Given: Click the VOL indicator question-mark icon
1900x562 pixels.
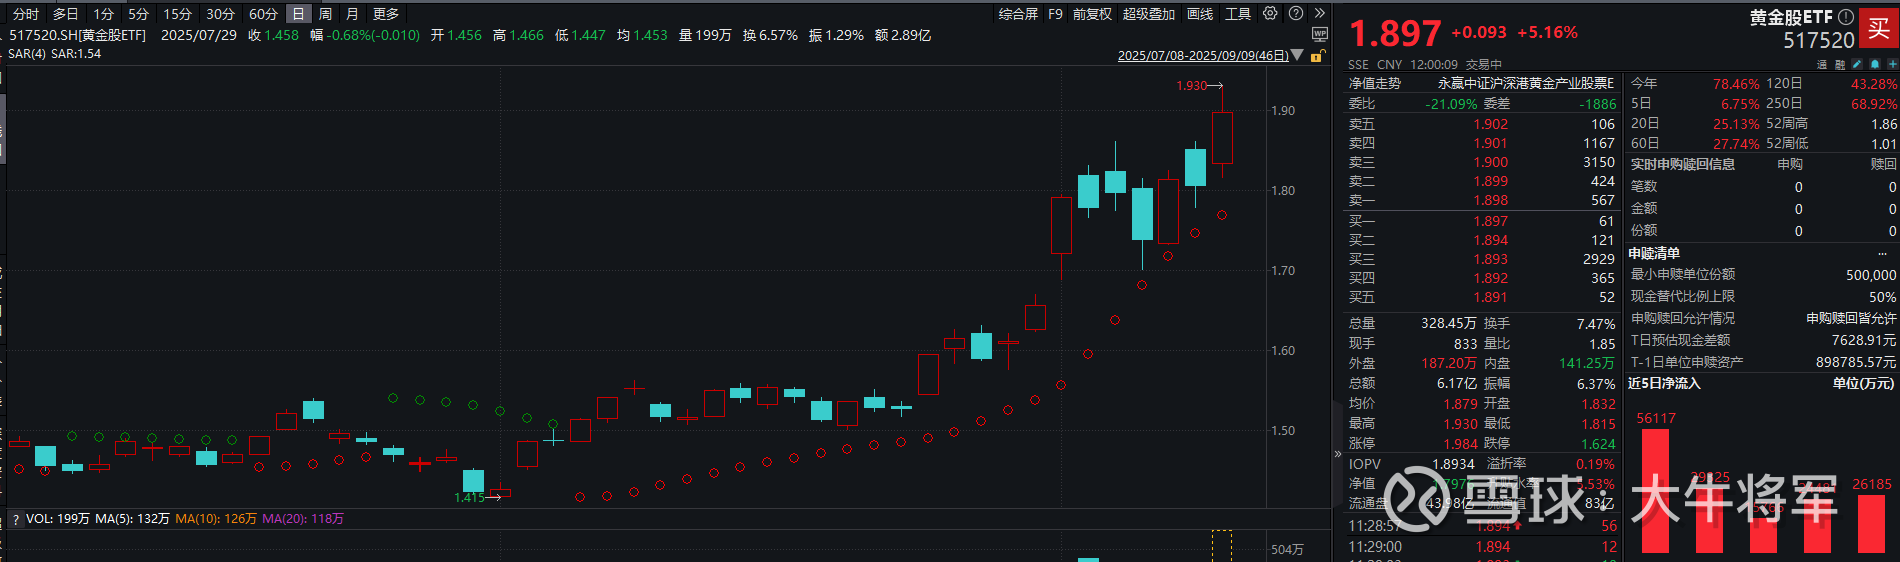Looking at the screenshot, I should [x=16, y=519].
